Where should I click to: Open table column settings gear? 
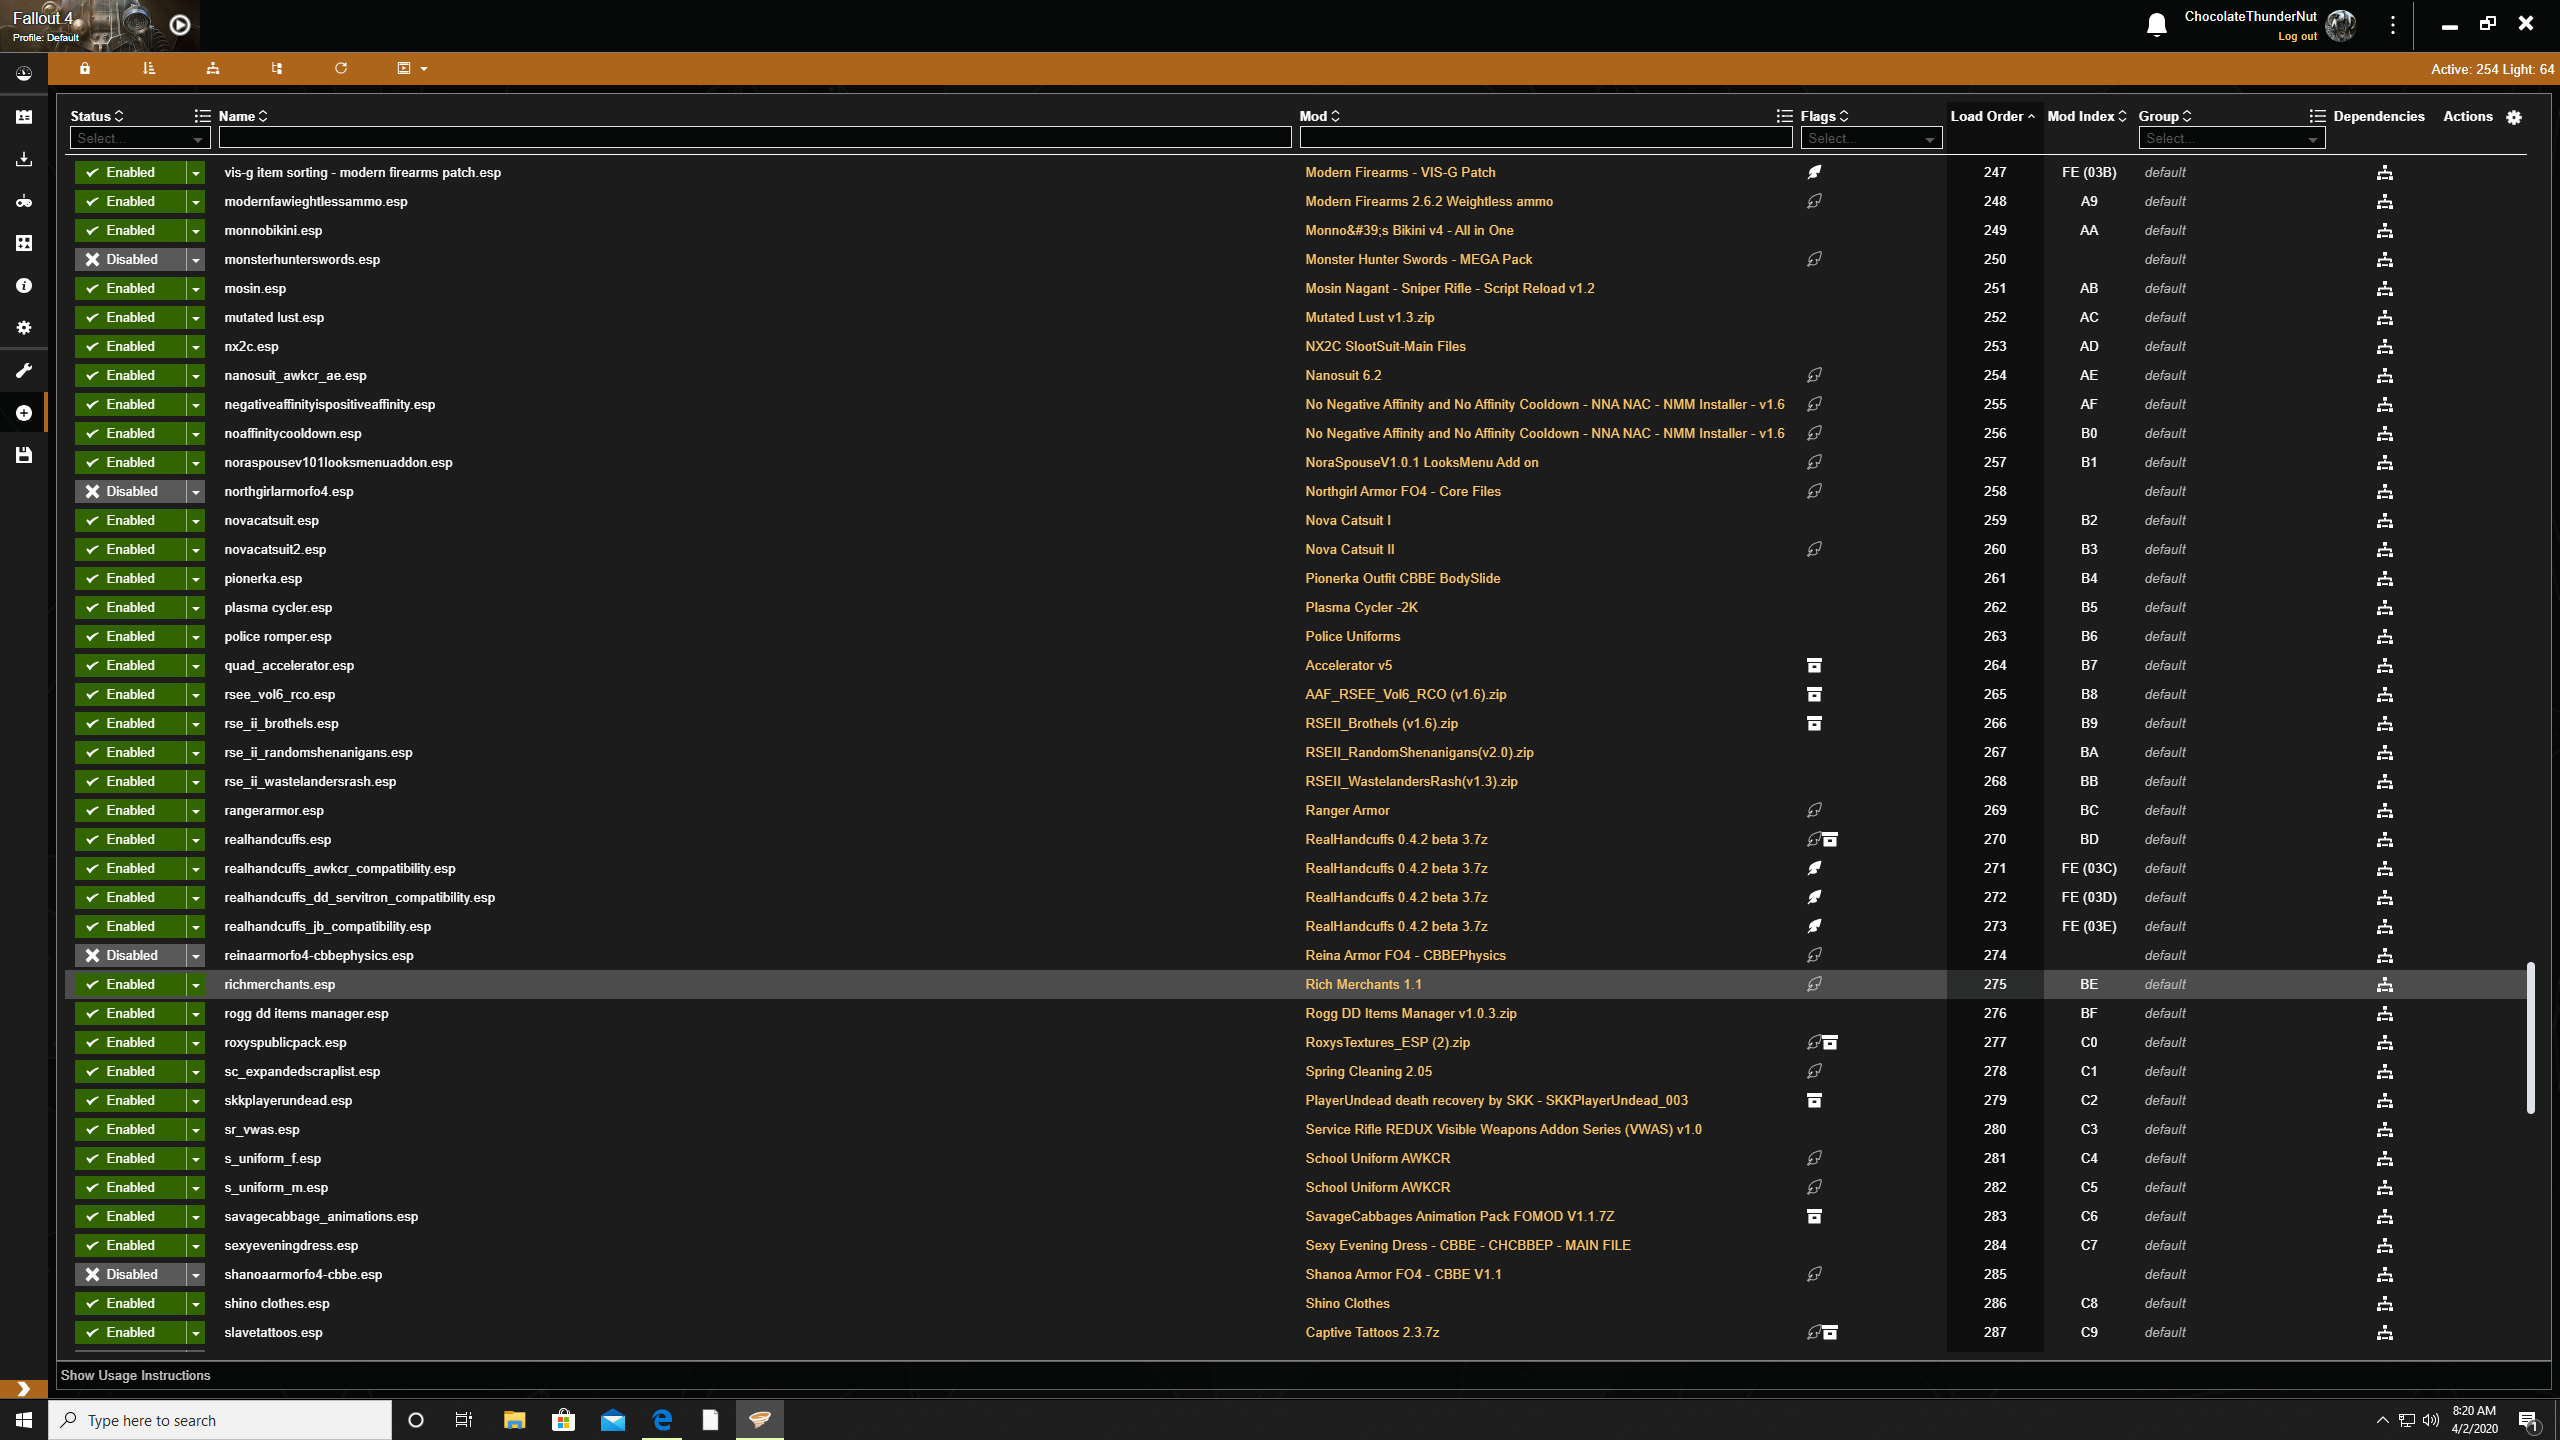2514,117
